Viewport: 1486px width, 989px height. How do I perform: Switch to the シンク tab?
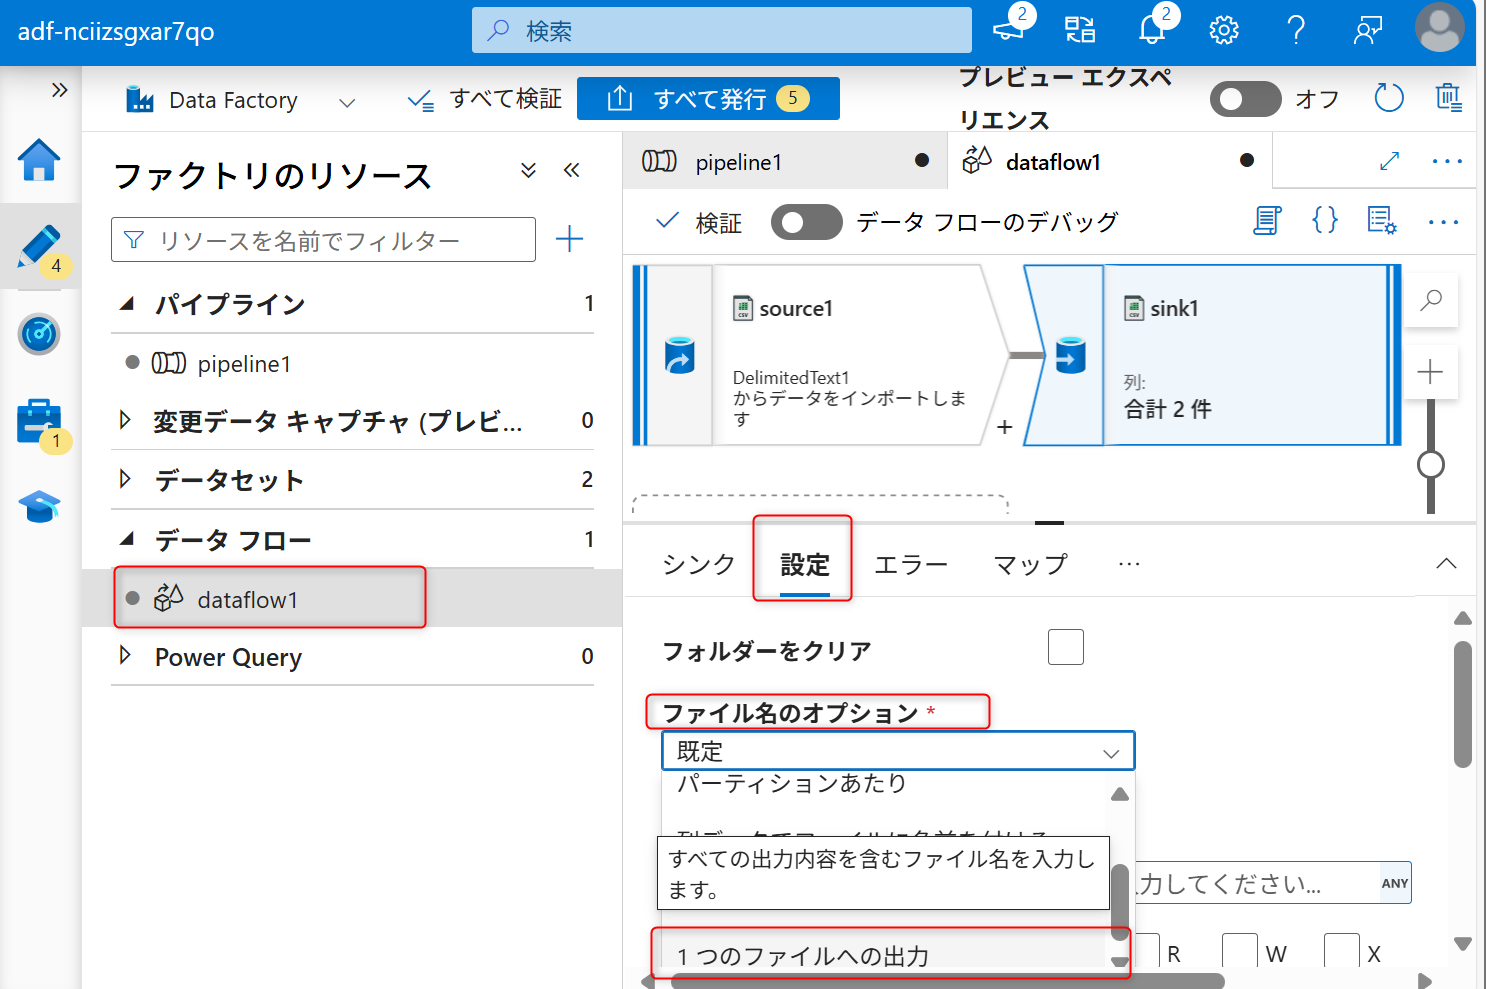point(697,564)
